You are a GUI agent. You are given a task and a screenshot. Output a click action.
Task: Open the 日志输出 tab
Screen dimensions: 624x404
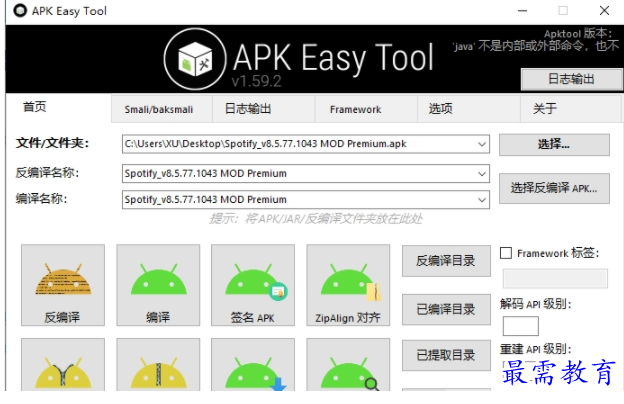click(x=263, y=109)
